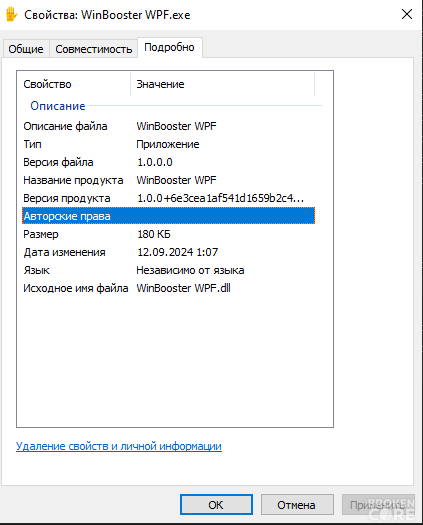Click the value 12.09.2024 1:07
The height and width of the screenshot is (525, 423).
click(178, 252)
